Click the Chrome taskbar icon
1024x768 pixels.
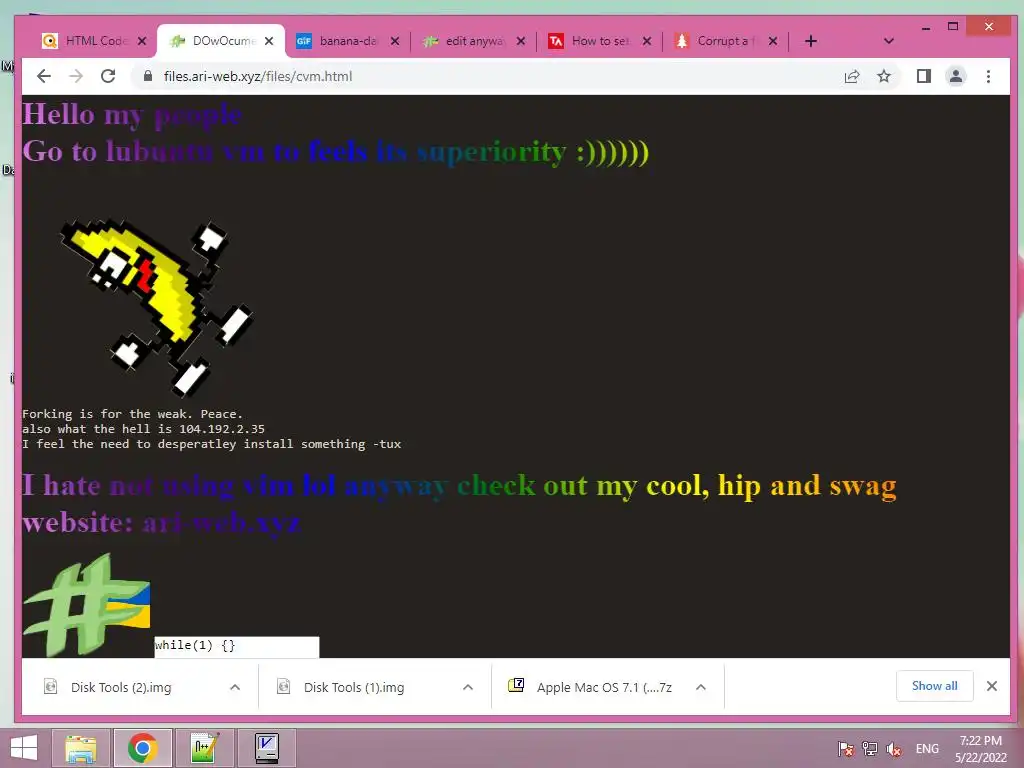click(x=142, y=748)
